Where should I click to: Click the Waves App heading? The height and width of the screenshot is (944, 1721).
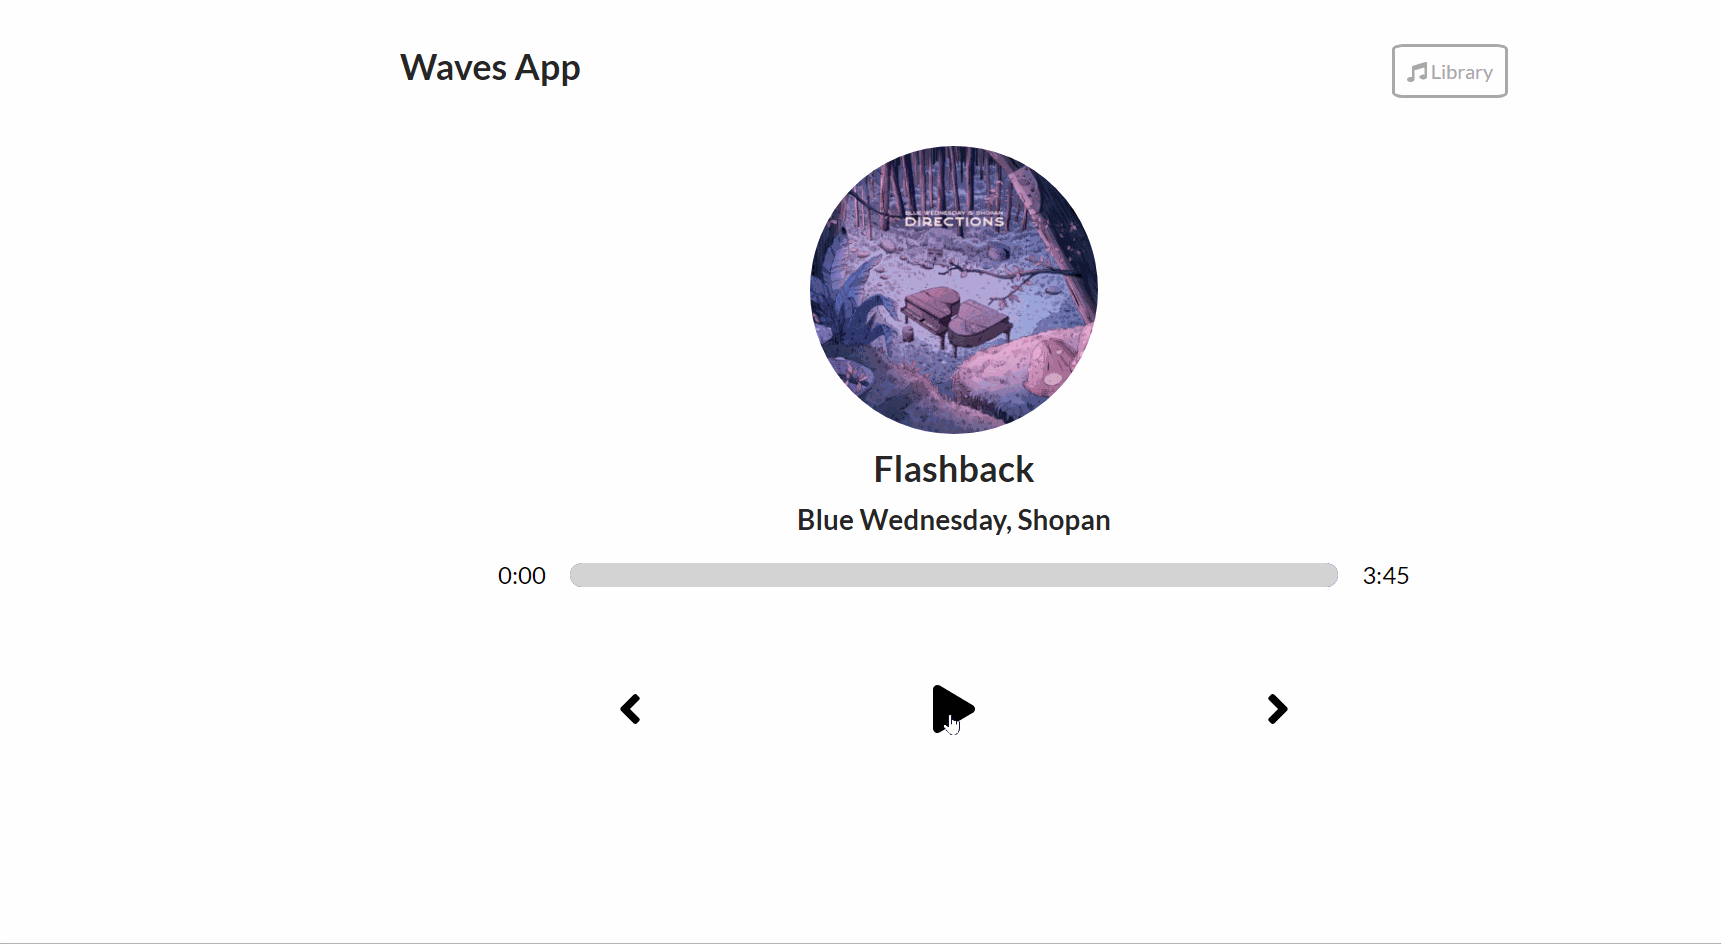490,68
